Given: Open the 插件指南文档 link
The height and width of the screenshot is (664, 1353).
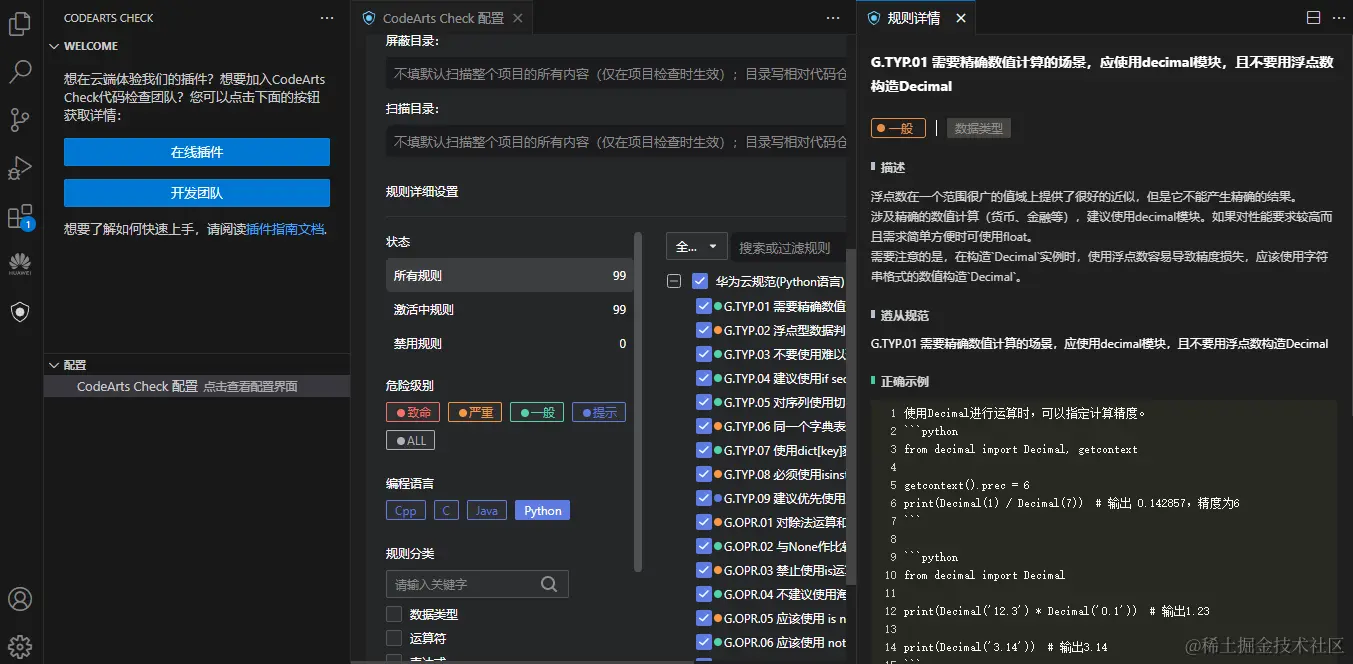Looking at the screenshot, I should tap(285, 229).
